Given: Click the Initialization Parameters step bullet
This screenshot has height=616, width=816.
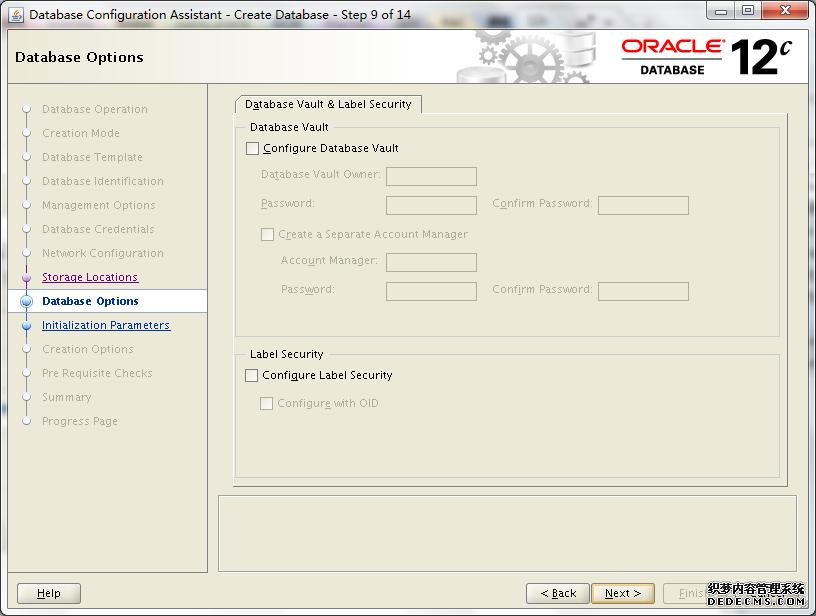Looking at the screenshot, I should 27,325.
